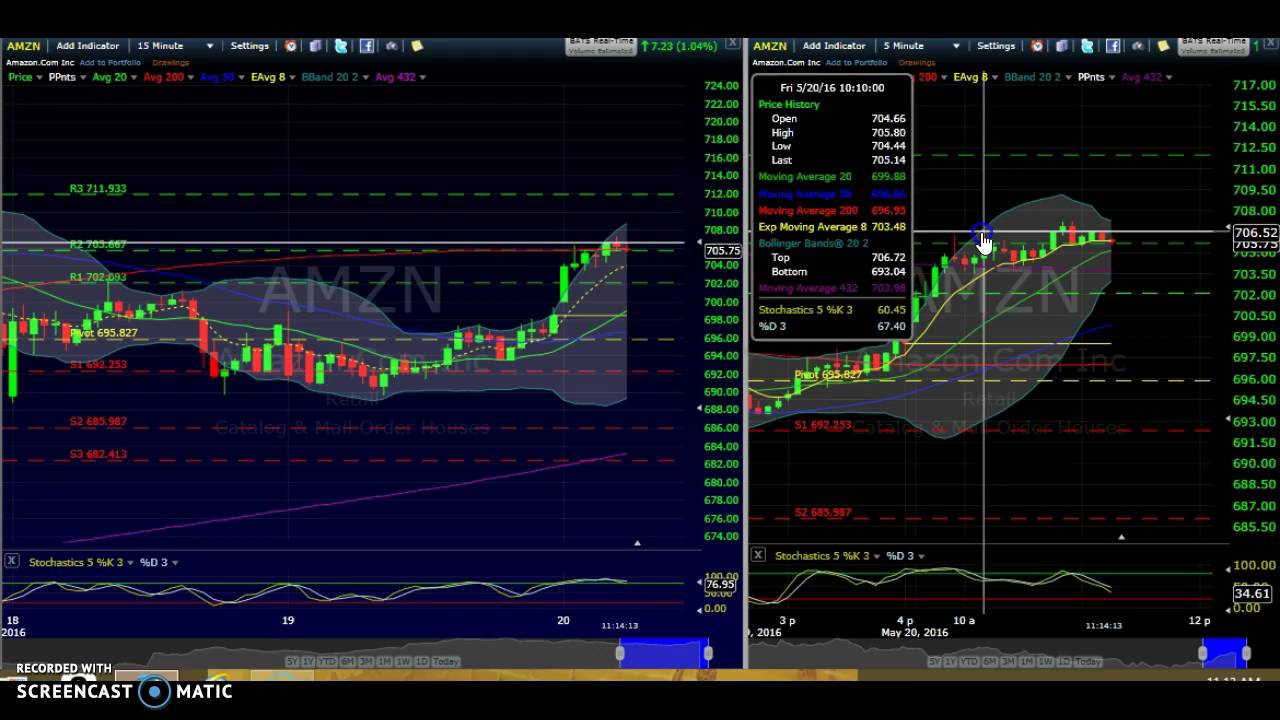Click the copy chart icon in 15 Minute chart
Viewport: 1280px width, 720px height.
[315, 46]
